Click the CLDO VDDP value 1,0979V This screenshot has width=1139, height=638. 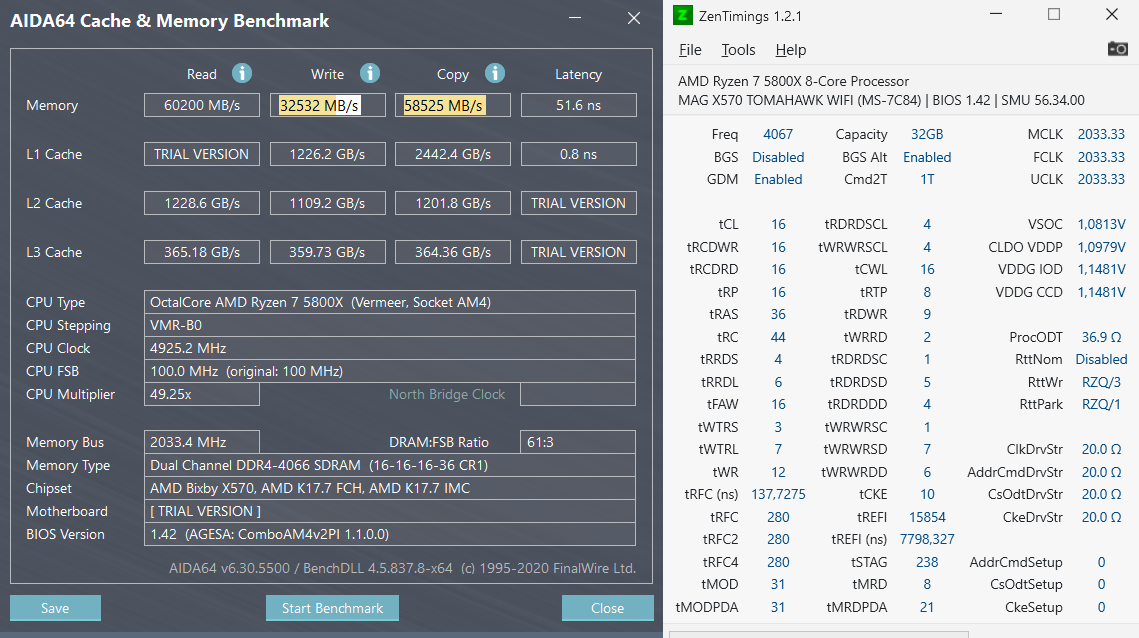click(x=1101, y=247)
